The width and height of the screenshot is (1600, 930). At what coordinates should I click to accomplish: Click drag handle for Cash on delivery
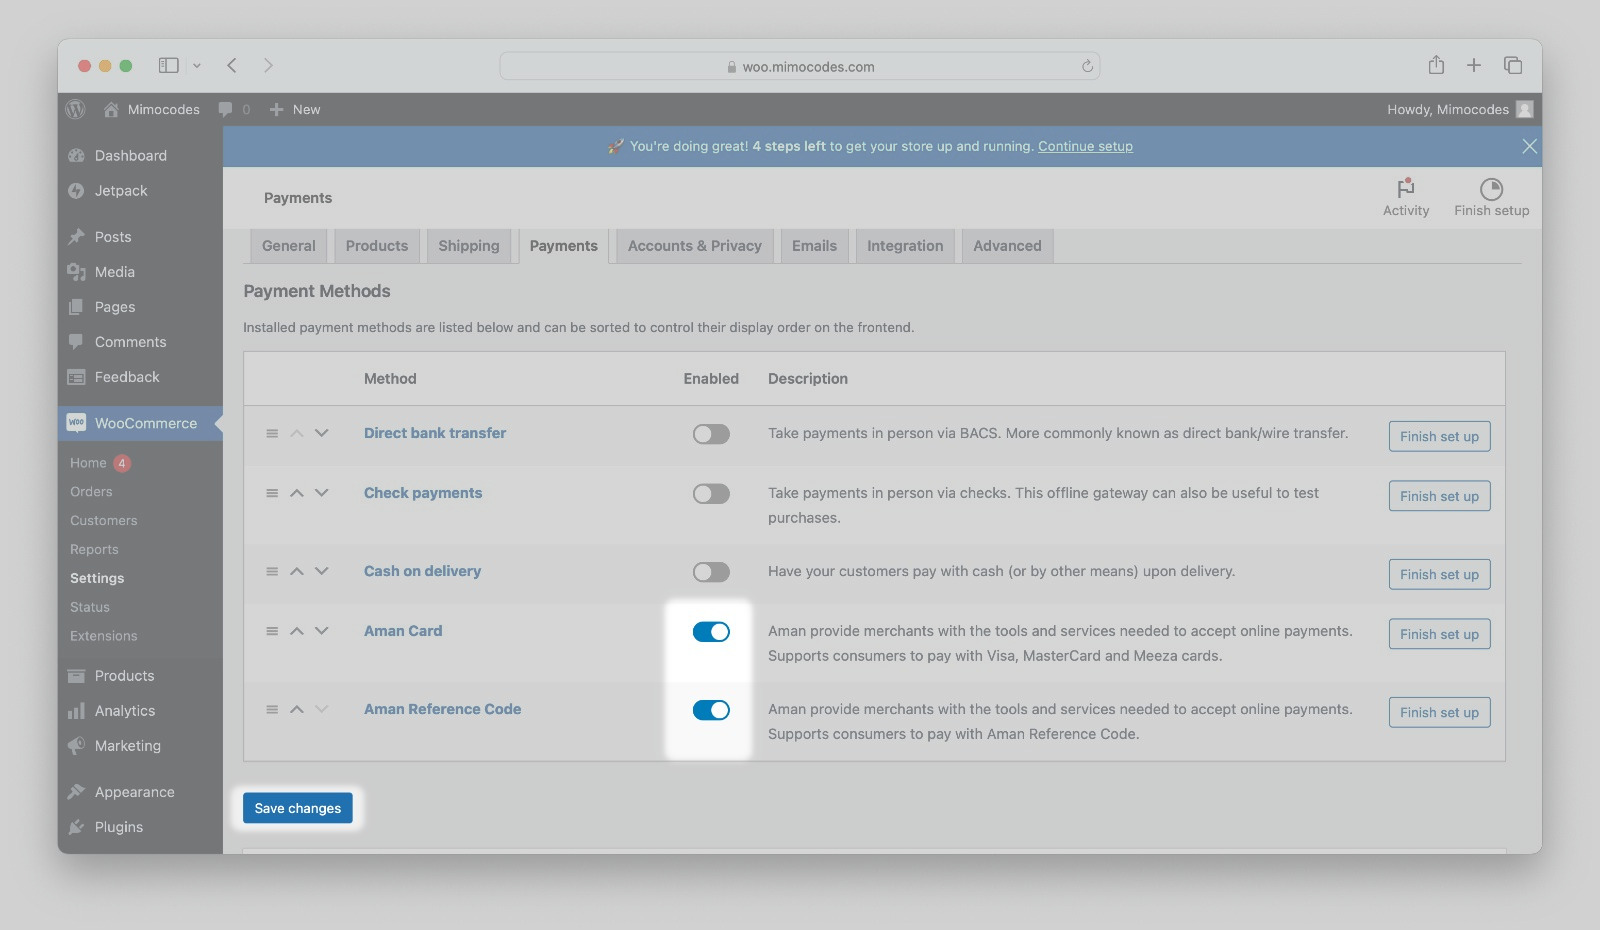(x=272, y=572)
